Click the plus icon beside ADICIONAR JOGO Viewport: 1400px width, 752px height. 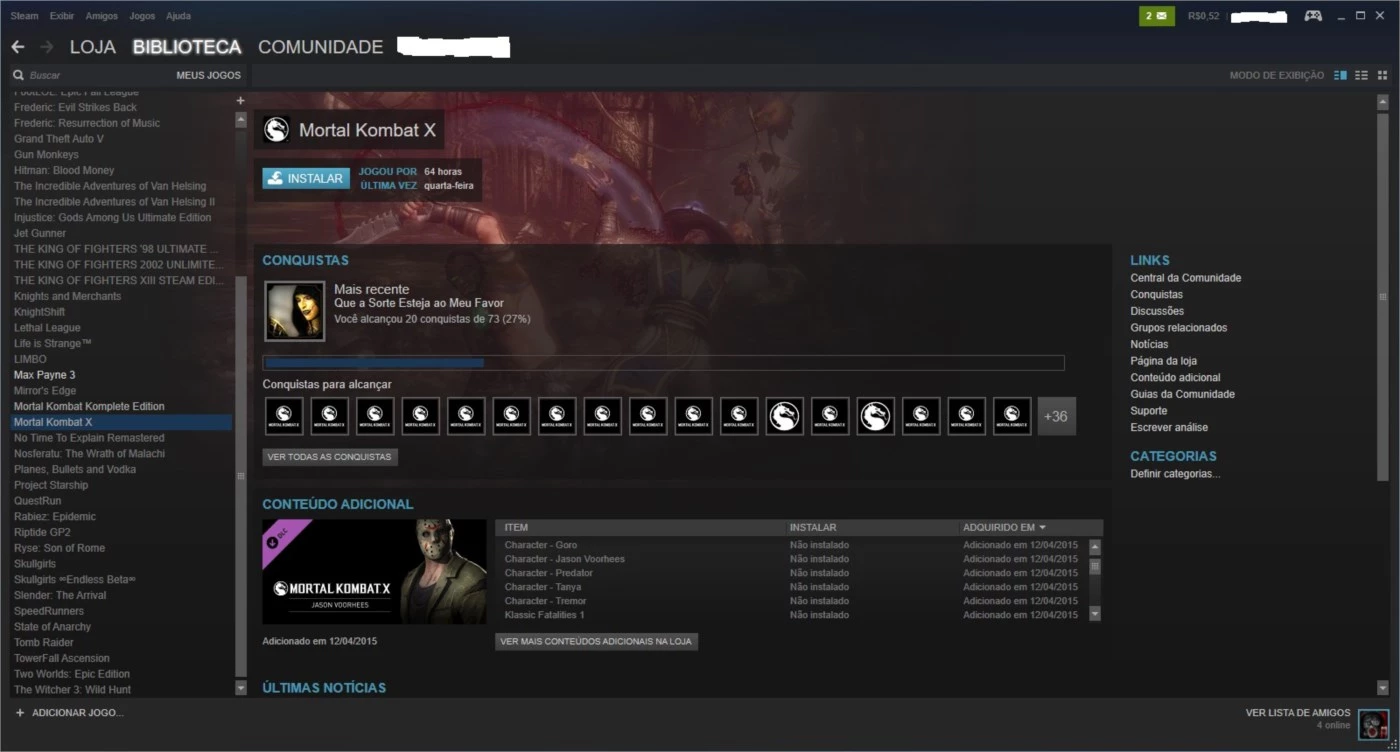coord(20,713)
